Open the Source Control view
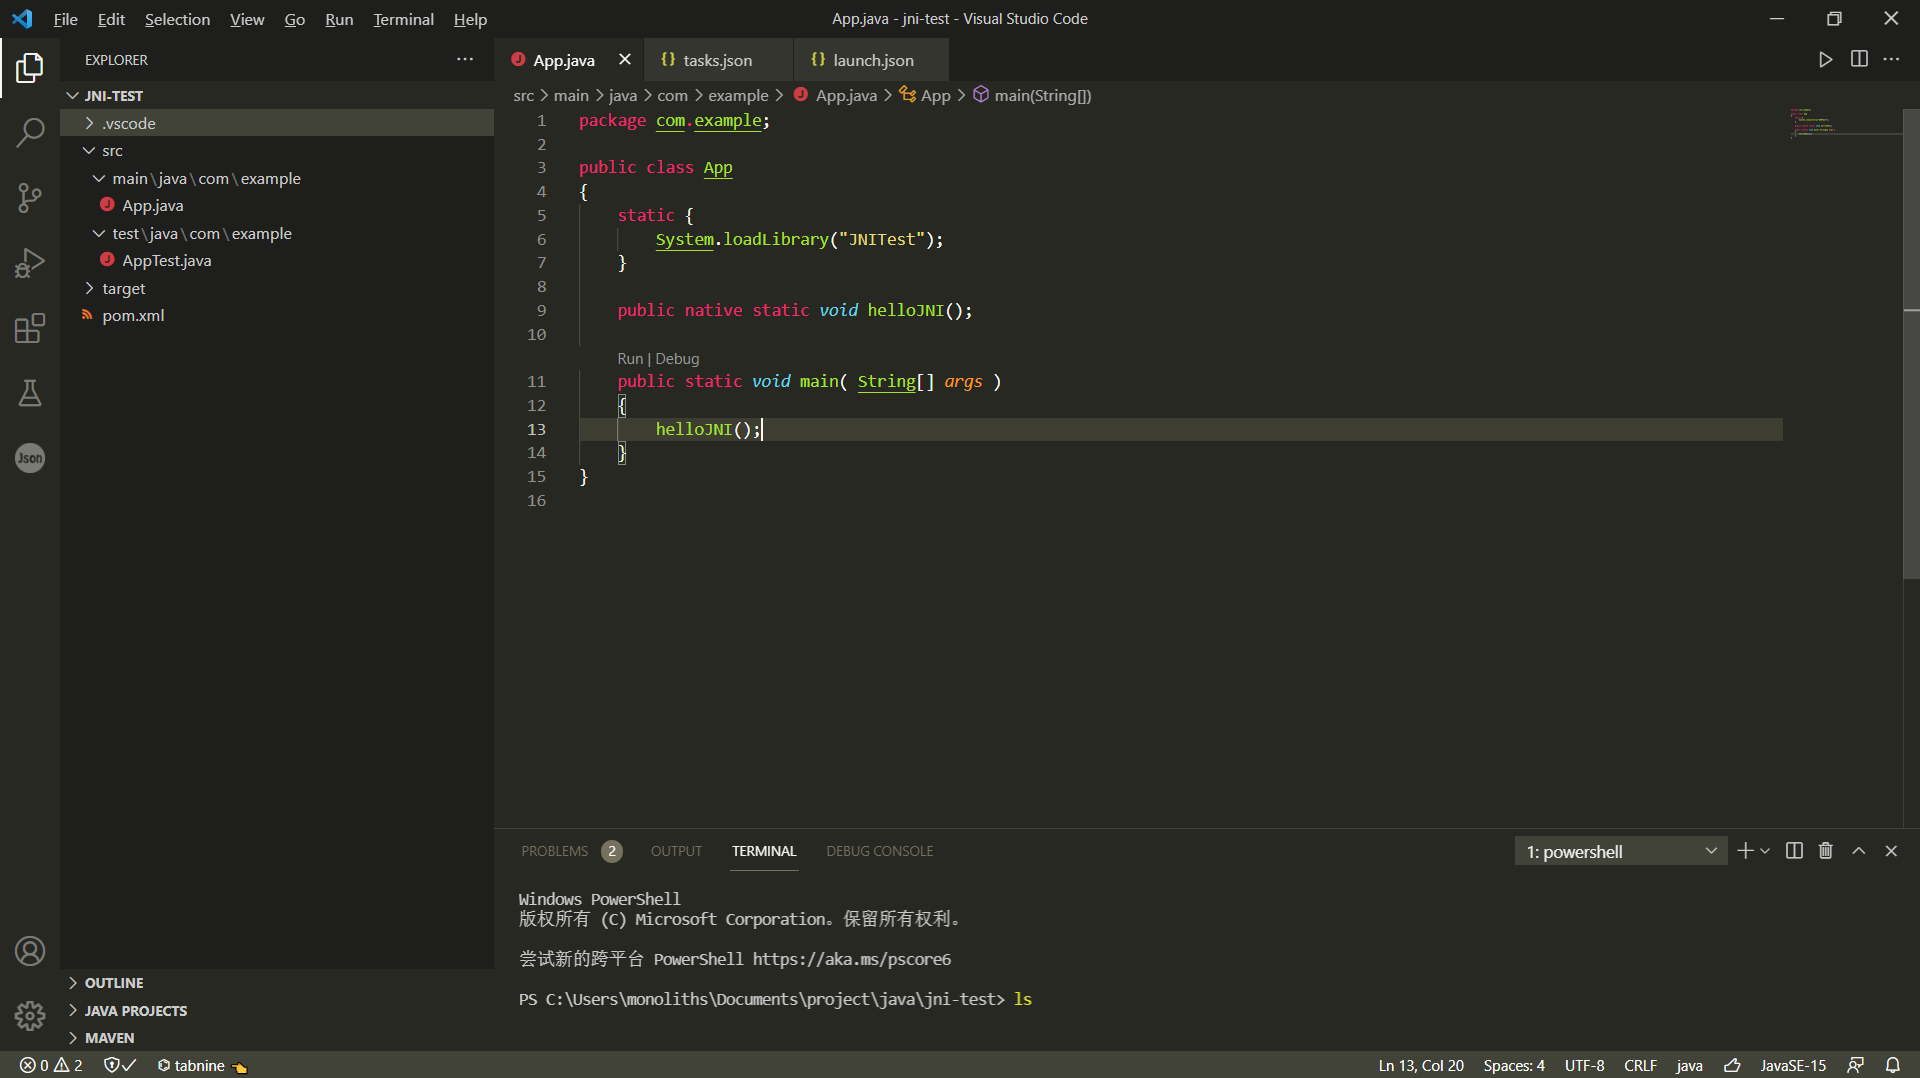 [x=30, y=197]
